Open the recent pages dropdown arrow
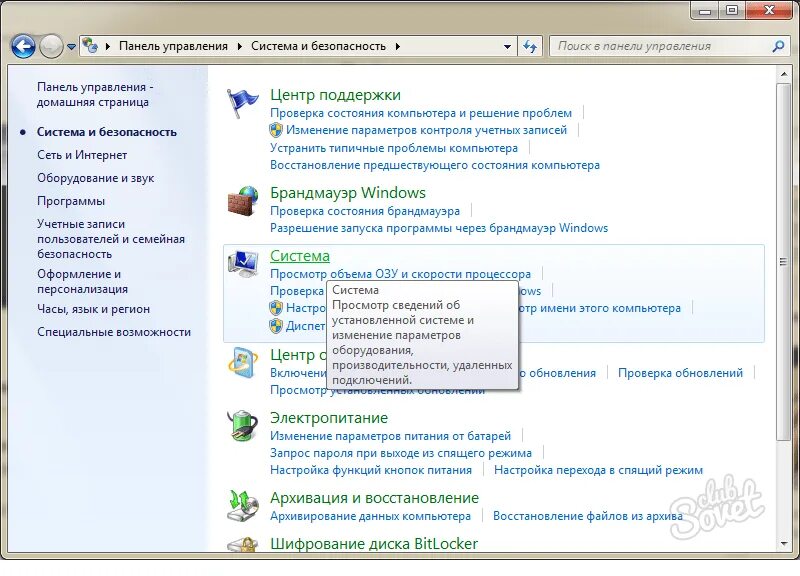The image size is (800, 576). [71, 46]
